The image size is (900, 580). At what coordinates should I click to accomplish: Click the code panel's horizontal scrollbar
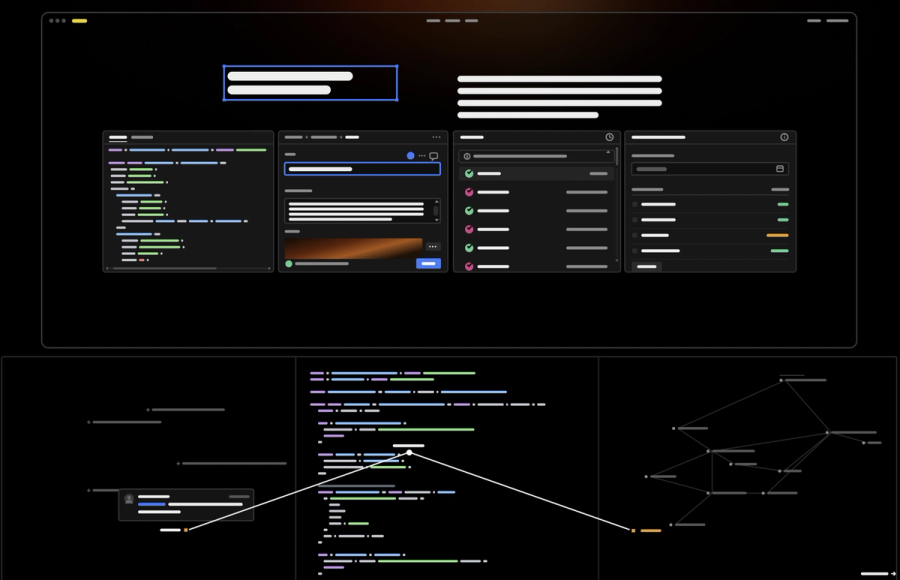[x=165, y=268]
